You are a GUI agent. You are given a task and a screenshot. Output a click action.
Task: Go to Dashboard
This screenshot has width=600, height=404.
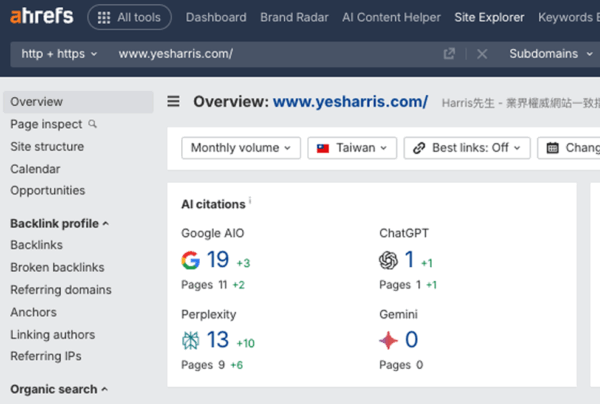point(216,17)
